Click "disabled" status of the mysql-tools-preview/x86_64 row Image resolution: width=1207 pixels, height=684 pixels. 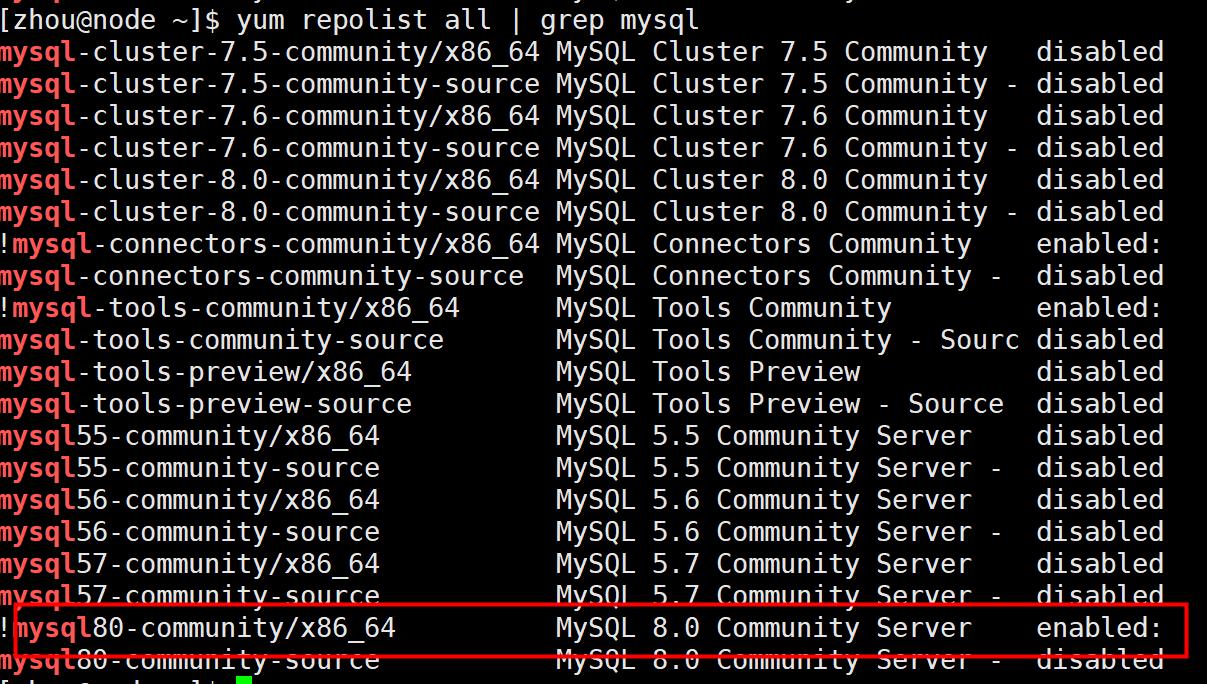[x=1100, y=372]
